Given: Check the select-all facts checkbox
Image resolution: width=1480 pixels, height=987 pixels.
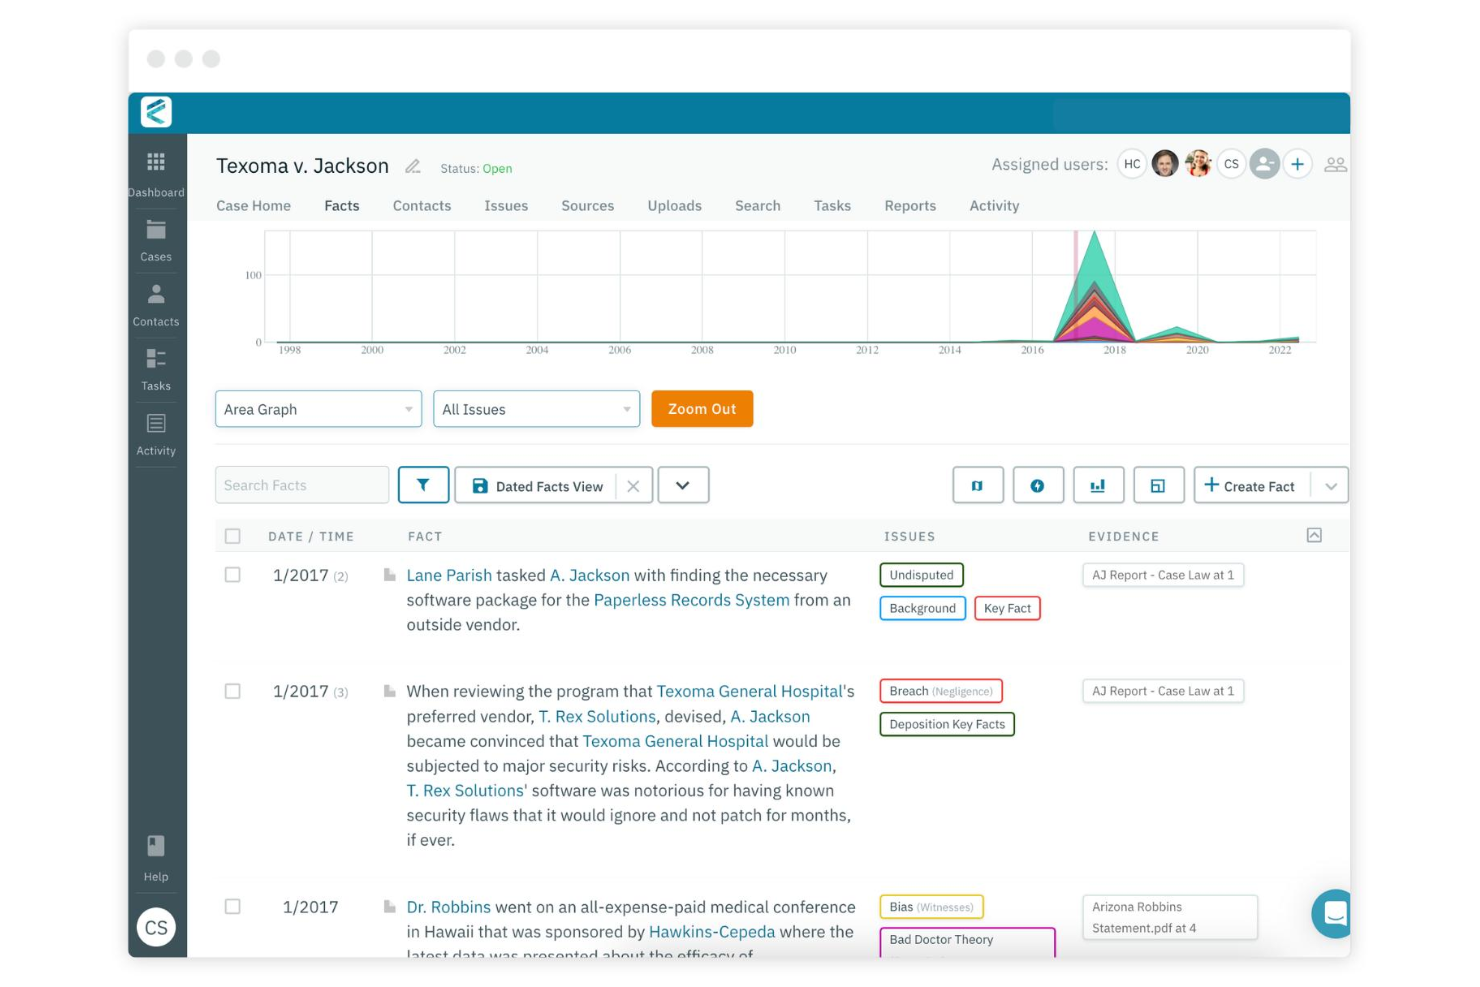Looking at the screenshot, I should [x=233, y=536].
